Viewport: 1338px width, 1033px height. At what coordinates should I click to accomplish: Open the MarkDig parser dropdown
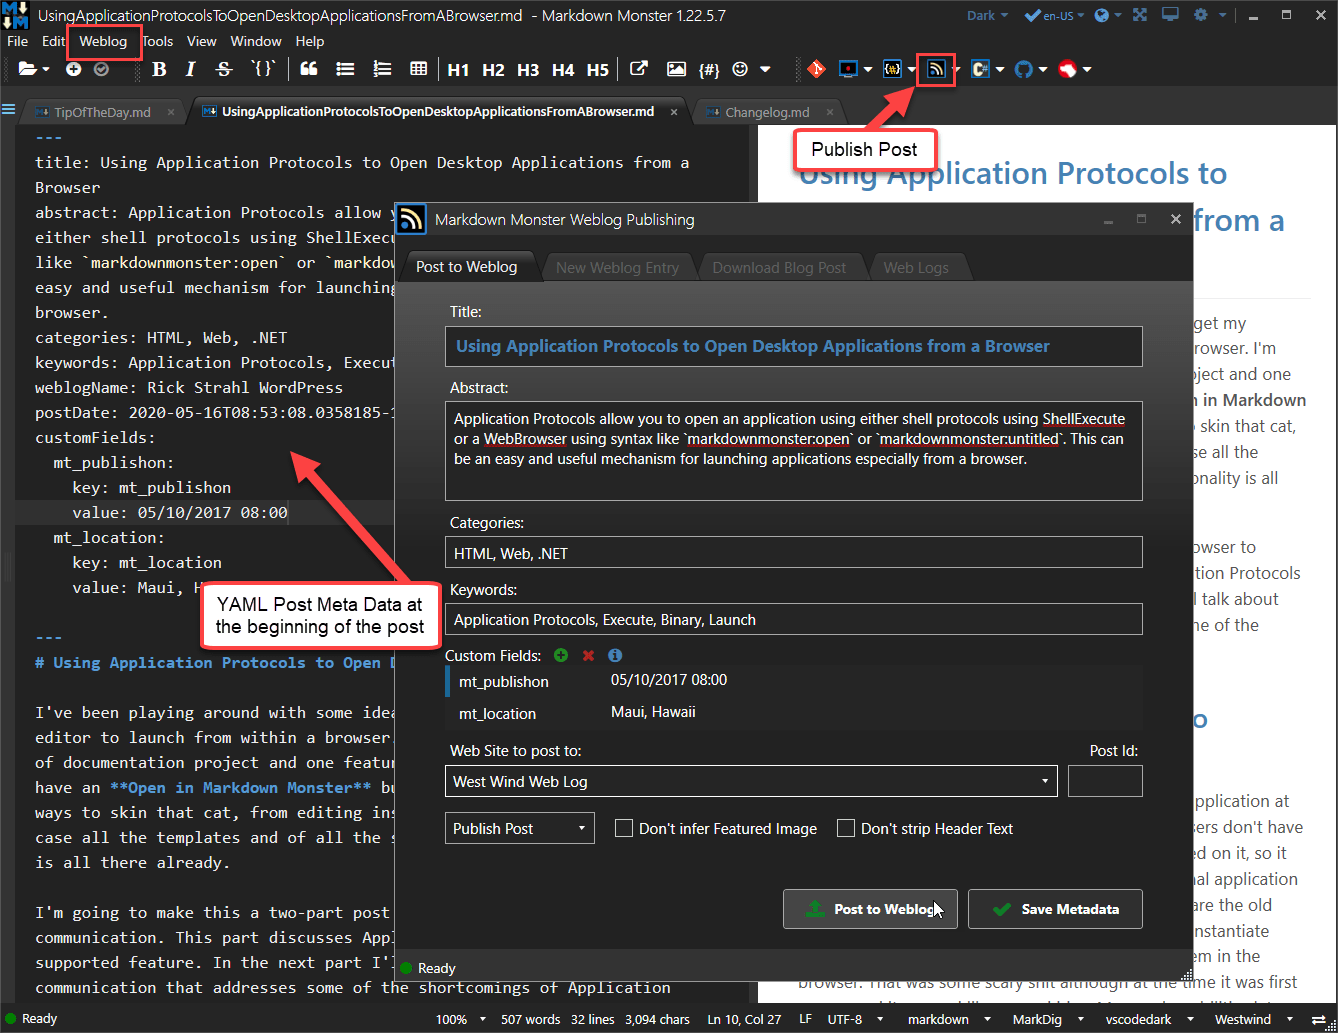[x=1048, y=1019]
